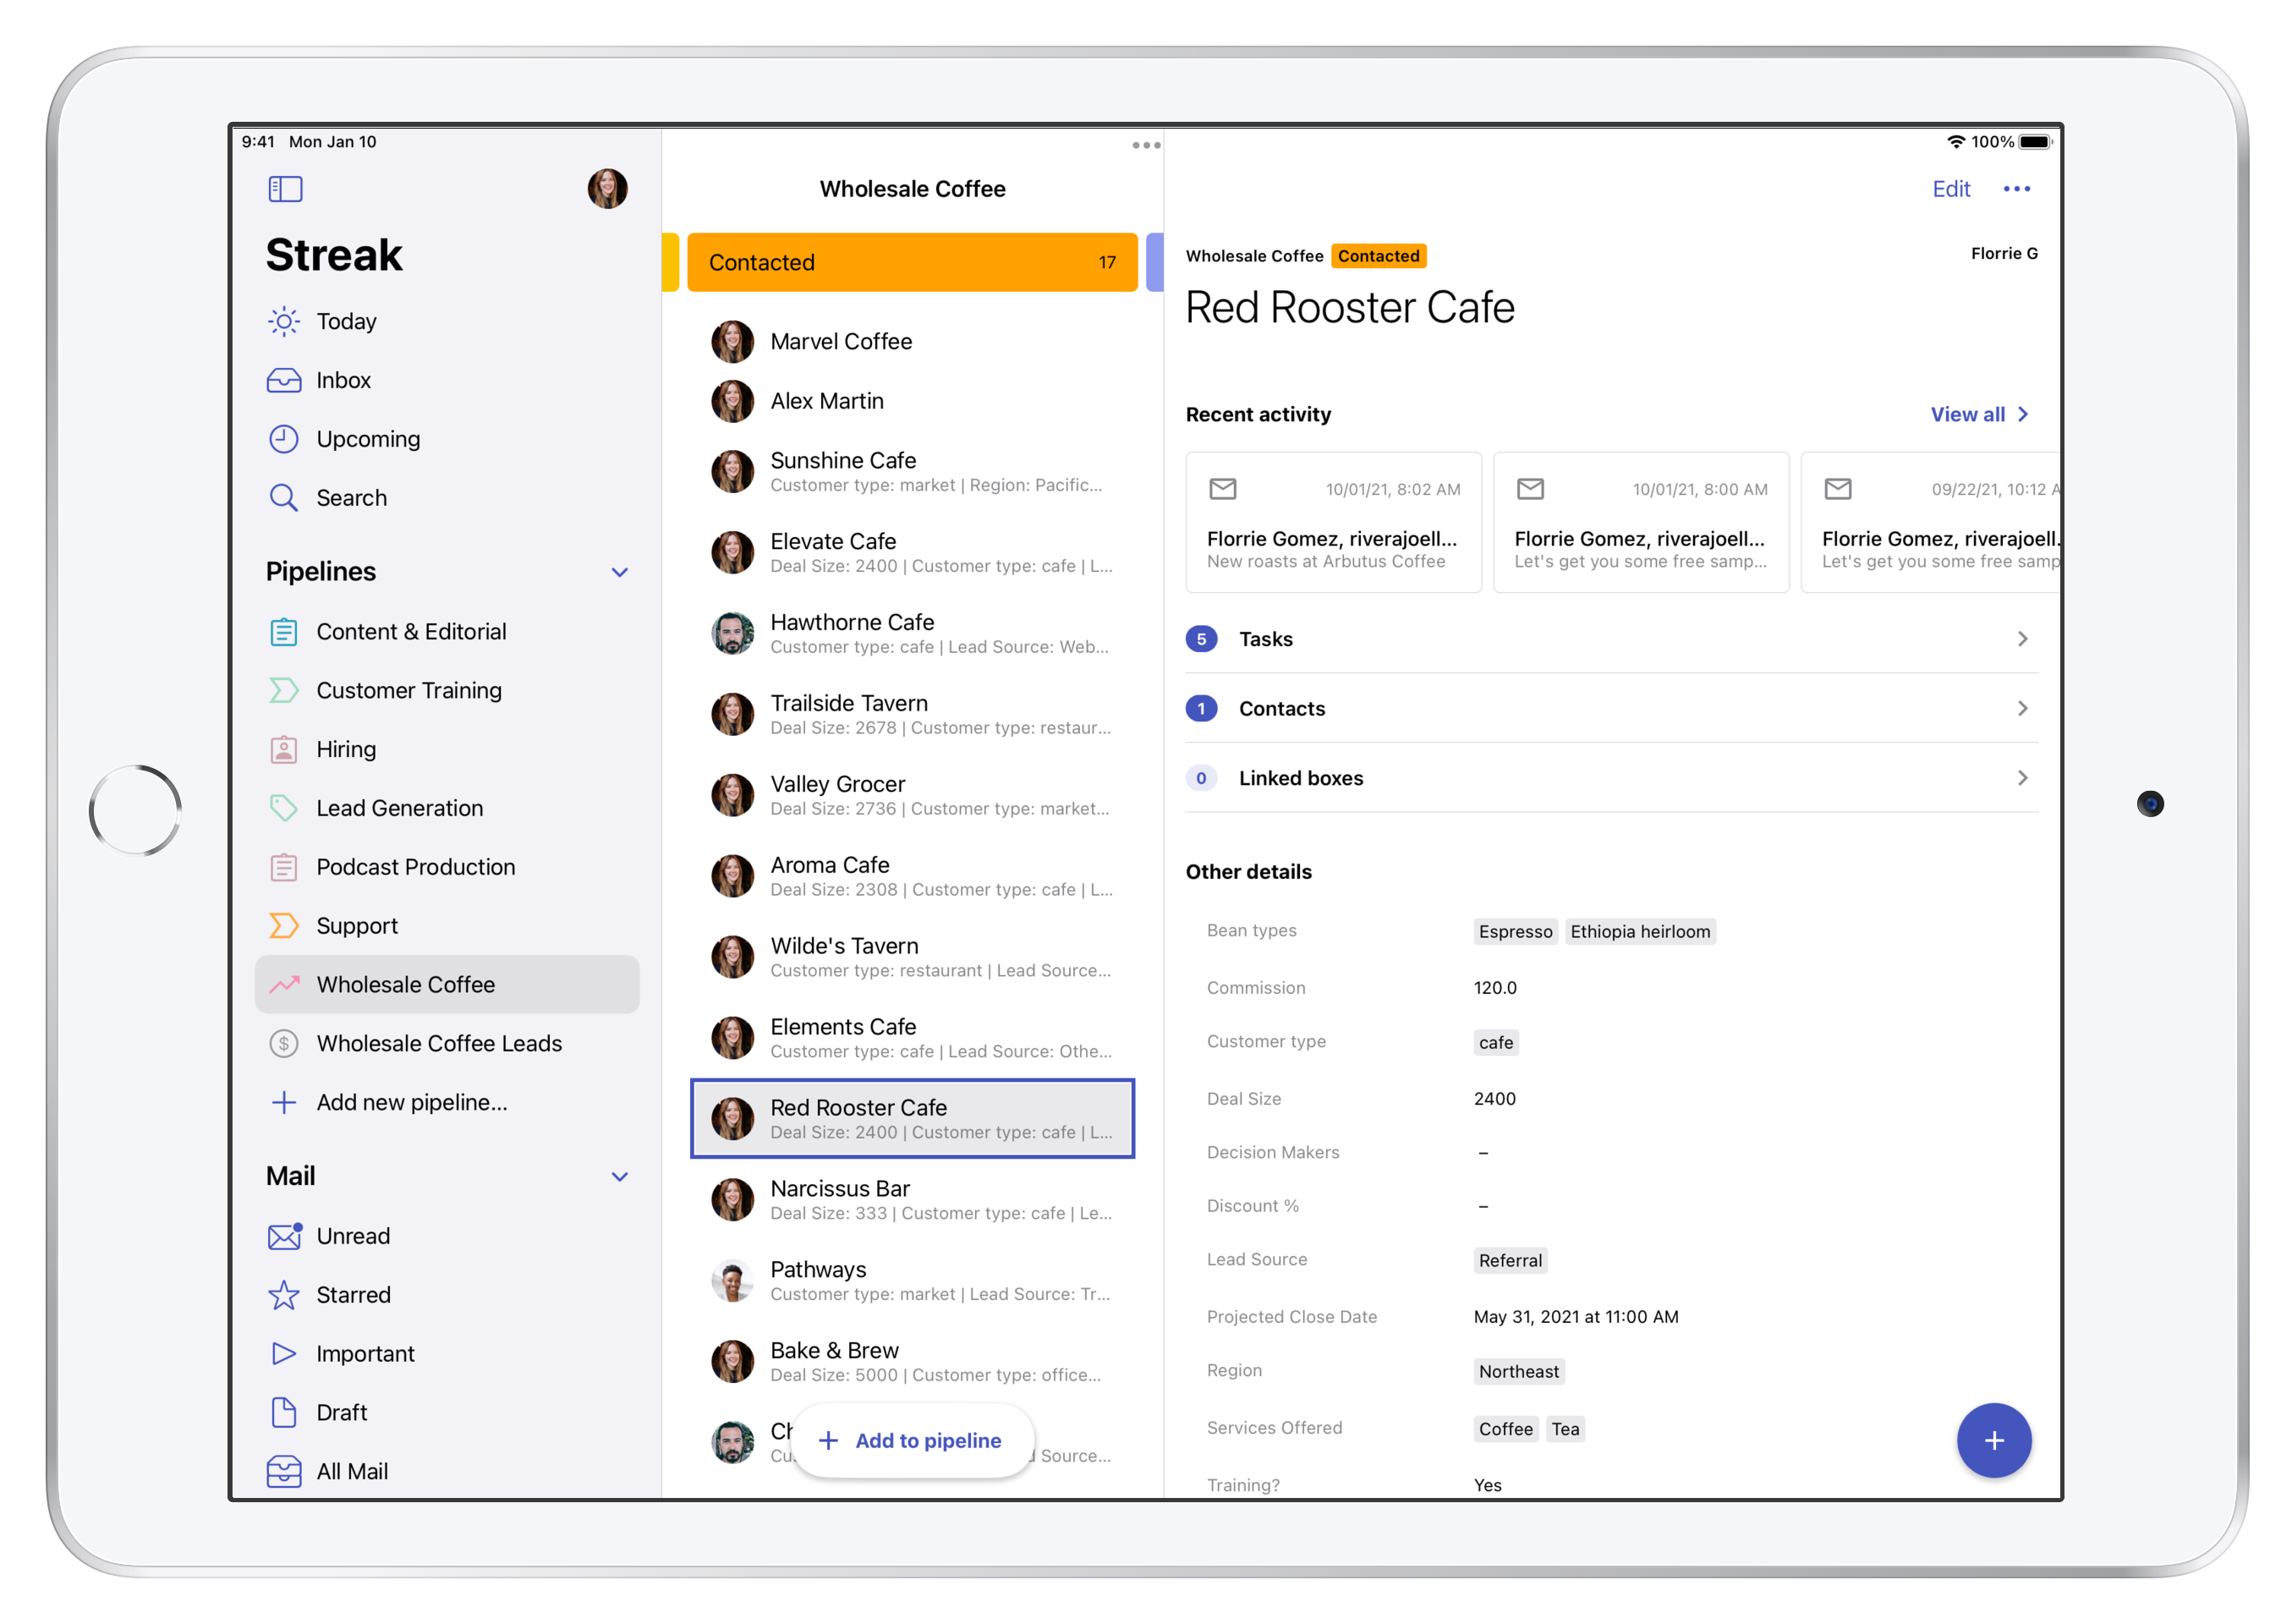
Task: Click the Espresso bean type tag
Action: click(1515, 932)
